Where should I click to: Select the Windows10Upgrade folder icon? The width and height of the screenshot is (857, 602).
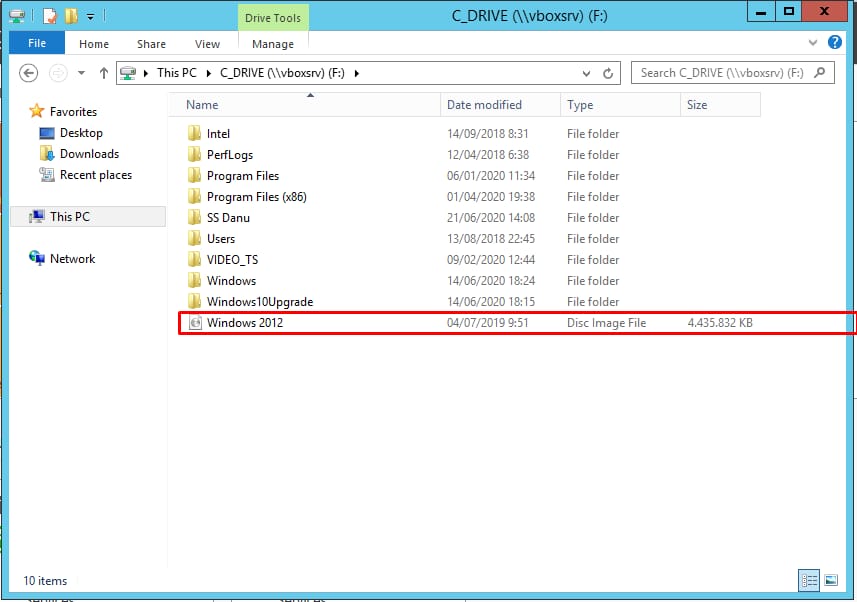pos(194,301)
